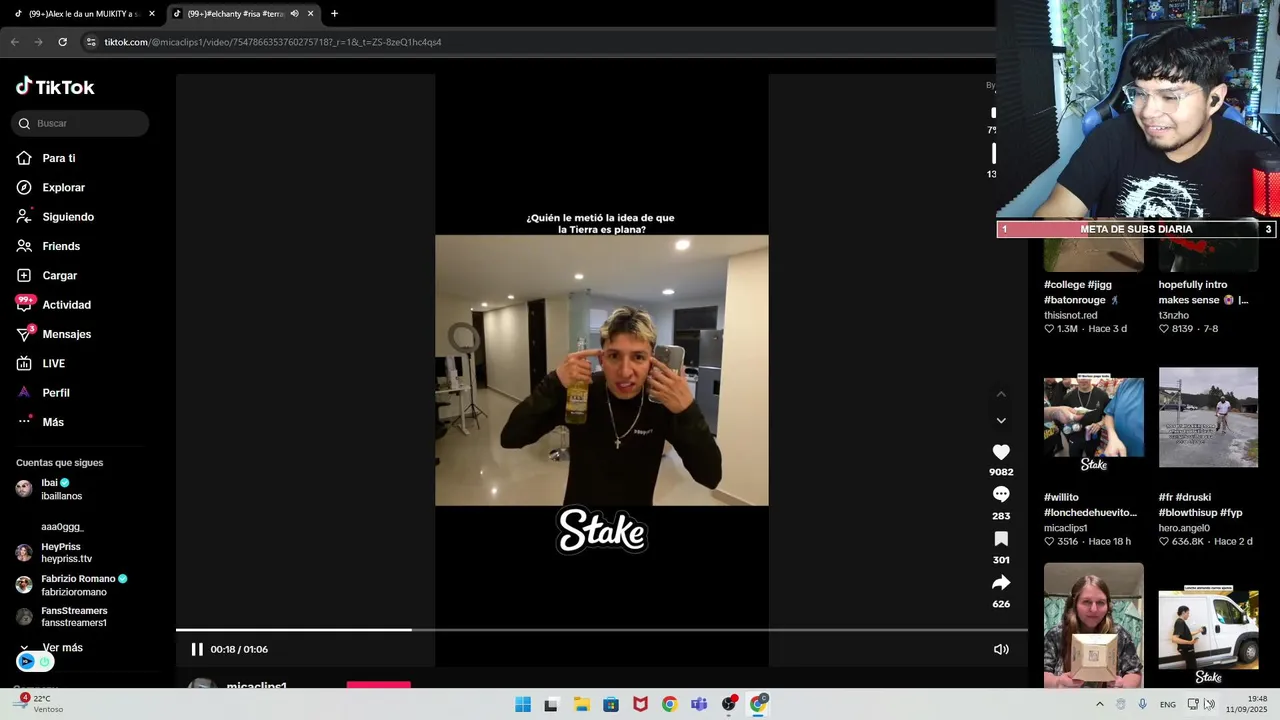The height and width of the screenshot is (720, 1280).
Task: Open t3nzho creator name
Action: 1174,315
